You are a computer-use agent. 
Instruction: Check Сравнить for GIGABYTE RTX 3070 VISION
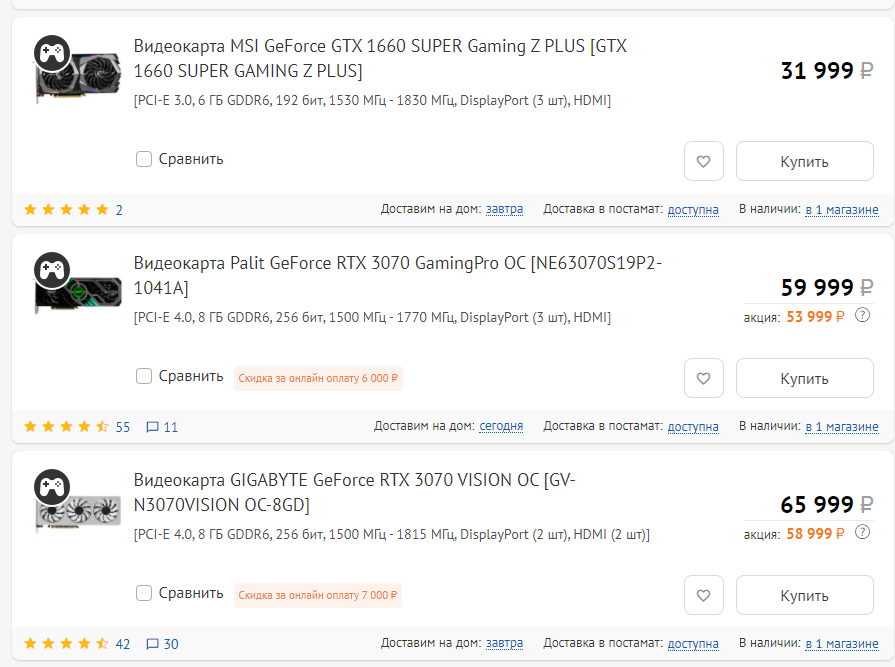pos(144,593)
